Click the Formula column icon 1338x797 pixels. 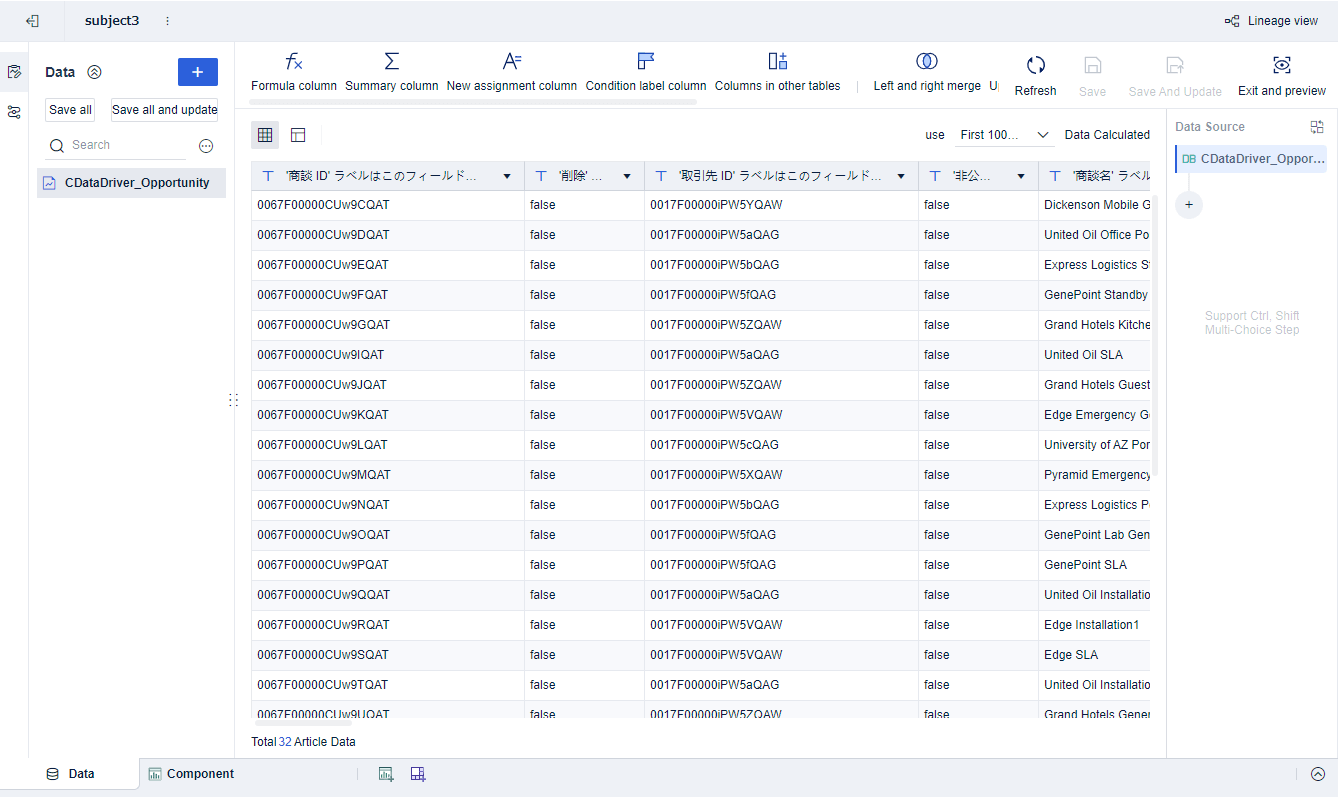[293, 62]
